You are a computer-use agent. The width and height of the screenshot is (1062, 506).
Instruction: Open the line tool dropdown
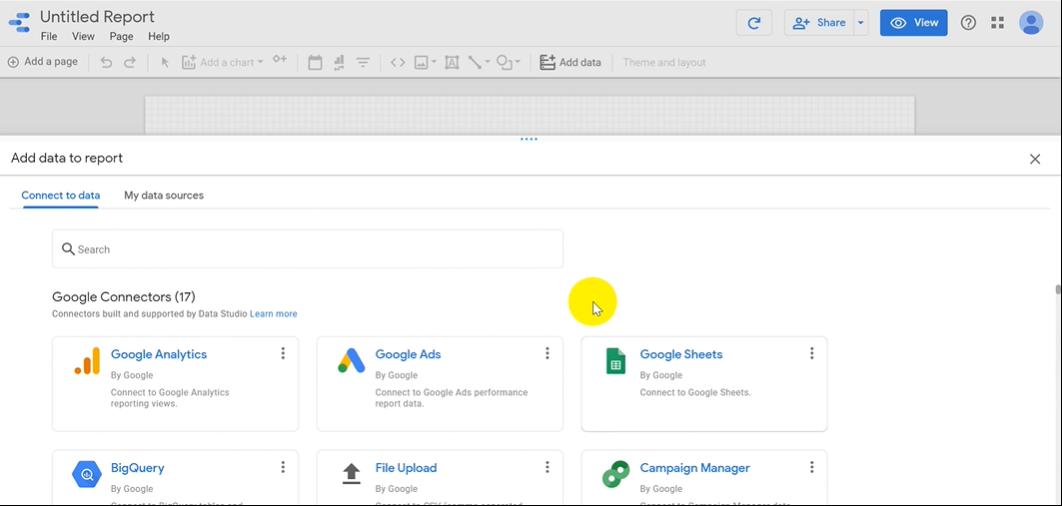479,62
